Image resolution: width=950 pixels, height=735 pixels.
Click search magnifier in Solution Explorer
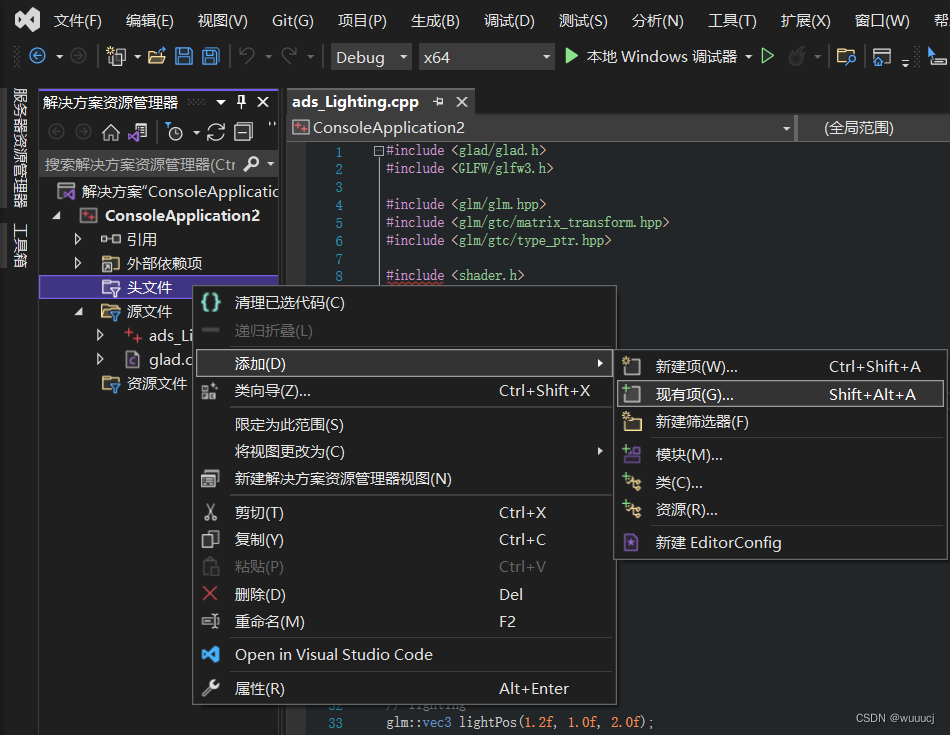pyautogui.click(x=251, y=164)
